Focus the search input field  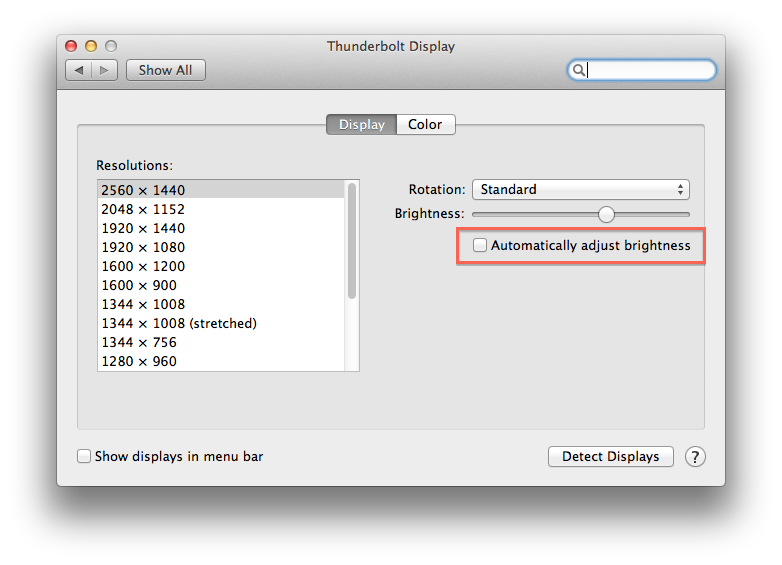642,70
